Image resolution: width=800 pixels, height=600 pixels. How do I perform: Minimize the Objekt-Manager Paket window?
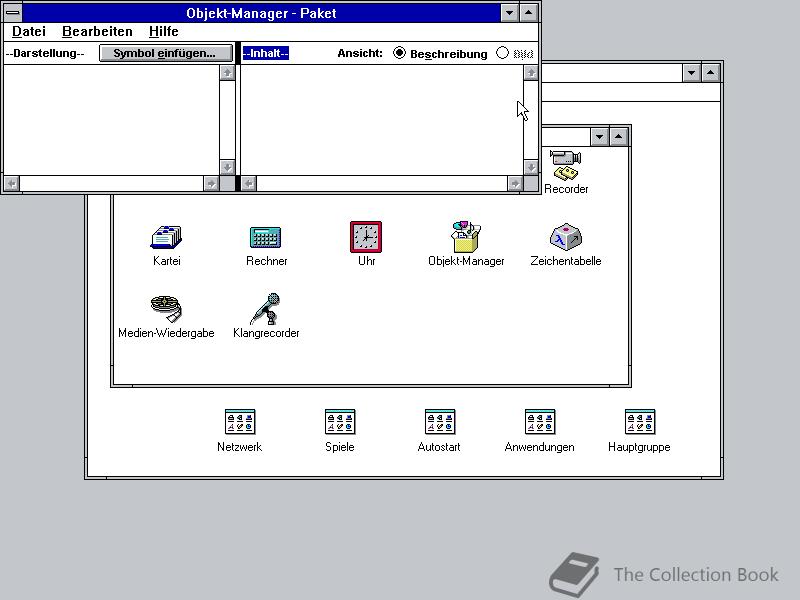coord(509,13)
